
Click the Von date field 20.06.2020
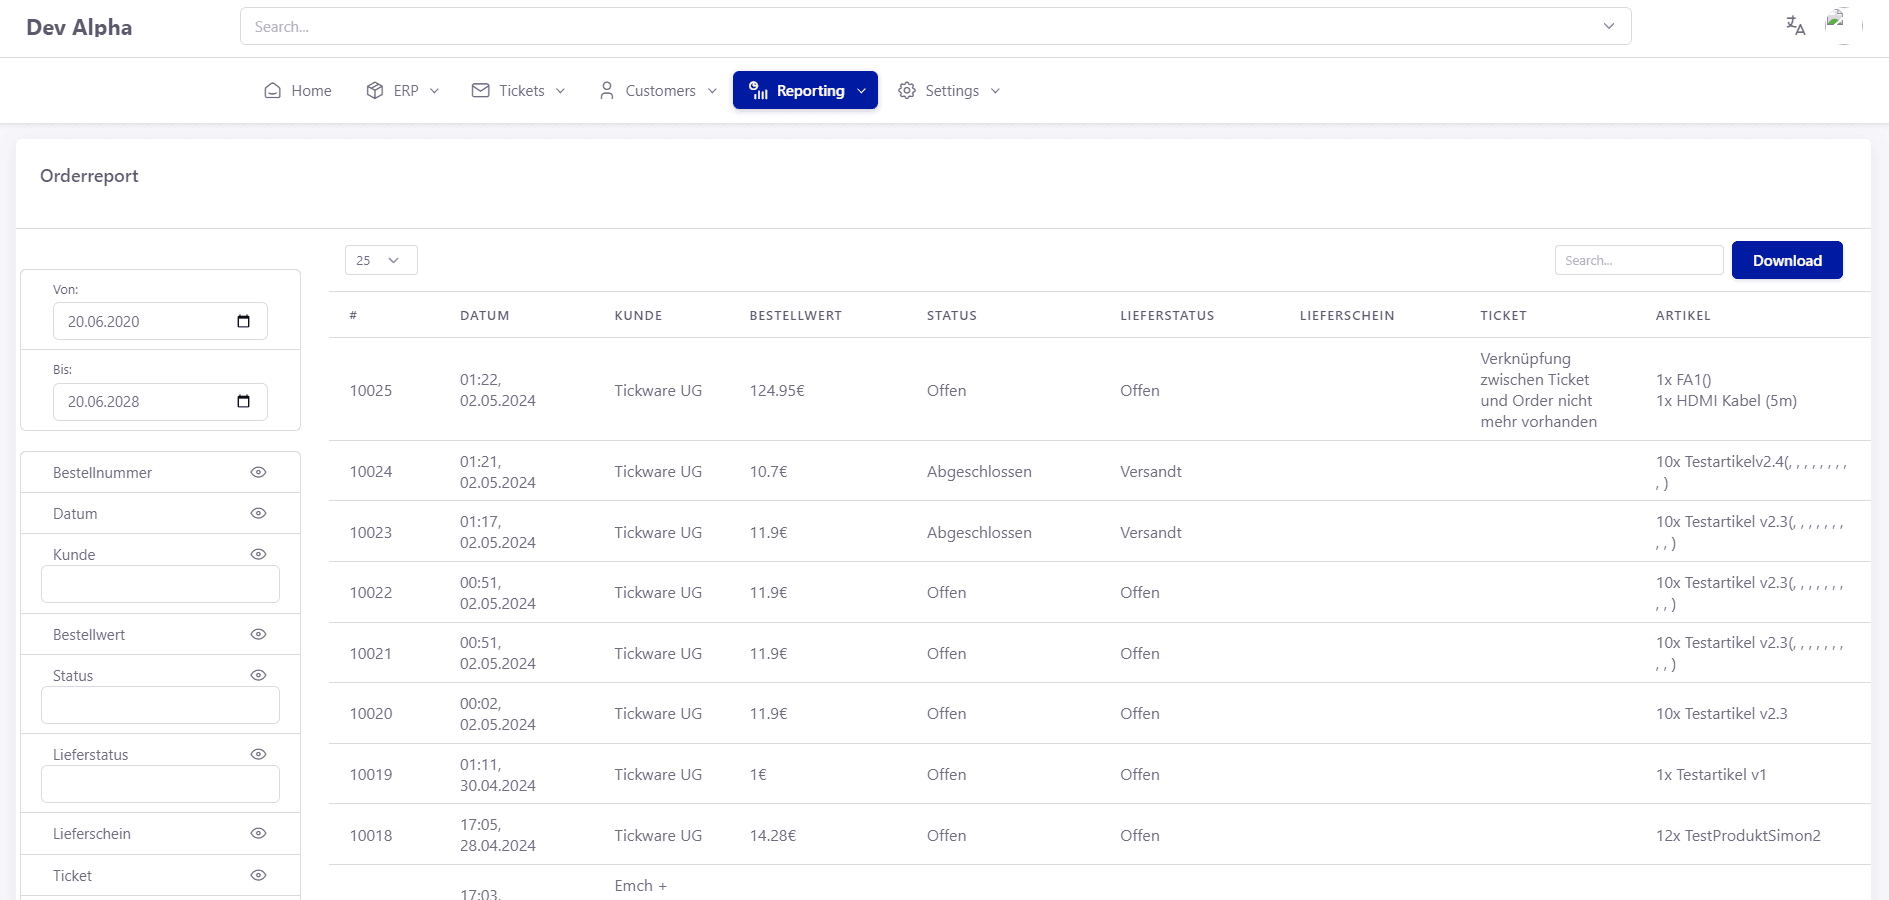coord(160,321)
